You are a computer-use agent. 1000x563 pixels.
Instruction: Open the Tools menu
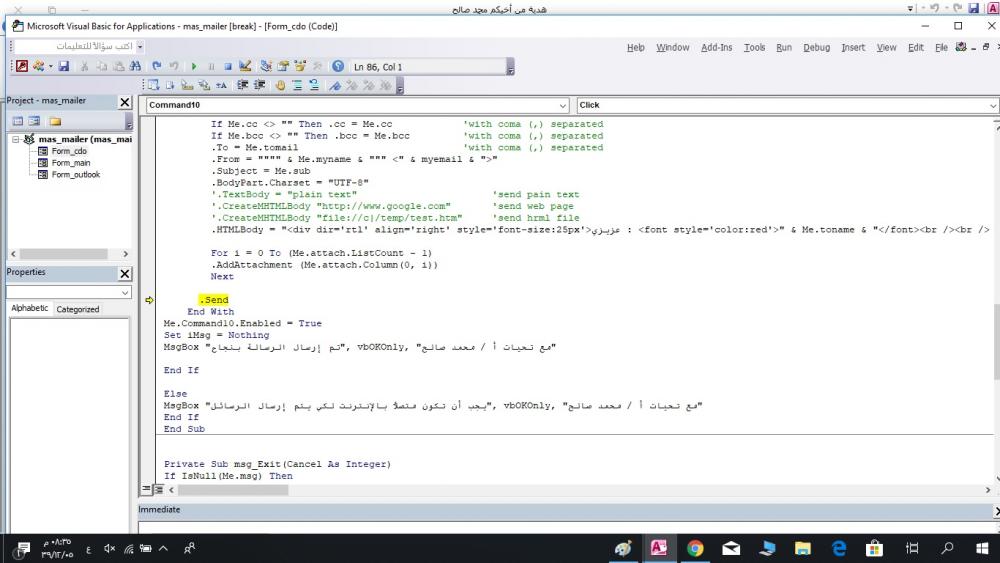754,47
